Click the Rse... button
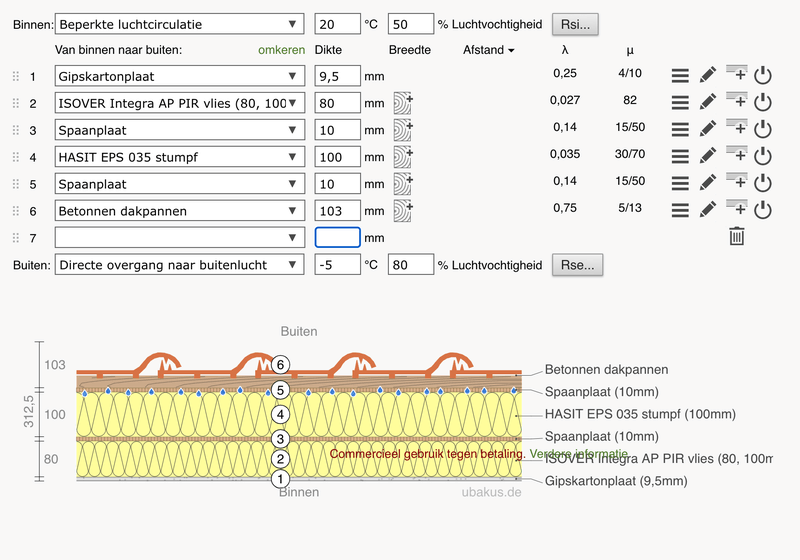The height and width of the screenshot is (560, 800). click(x=578, y=264)
